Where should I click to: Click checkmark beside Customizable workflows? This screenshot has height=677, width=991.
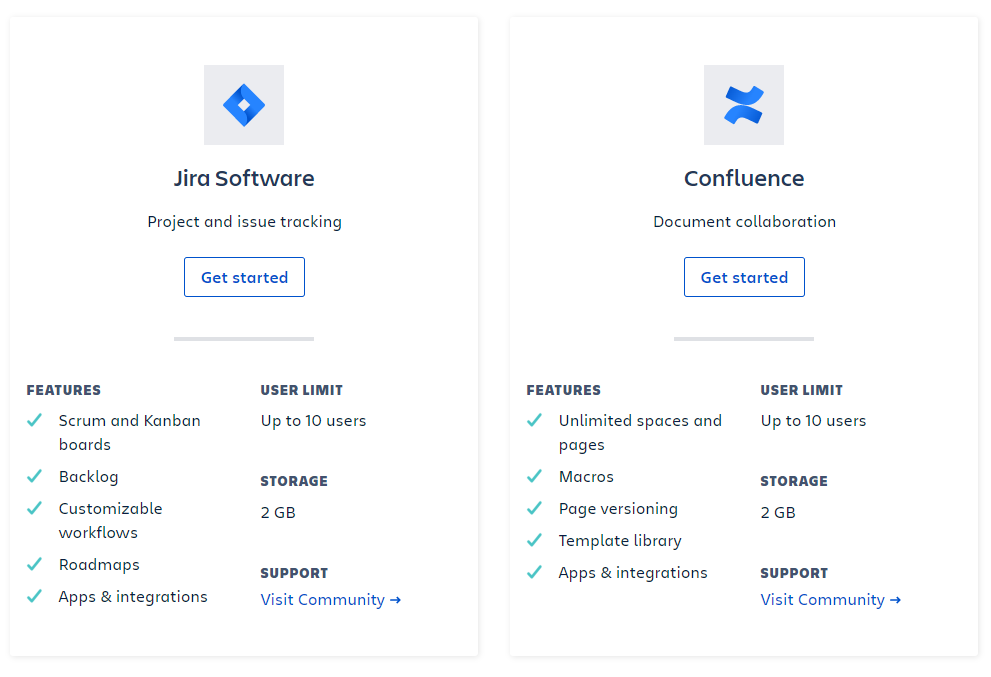pos(34,508)
